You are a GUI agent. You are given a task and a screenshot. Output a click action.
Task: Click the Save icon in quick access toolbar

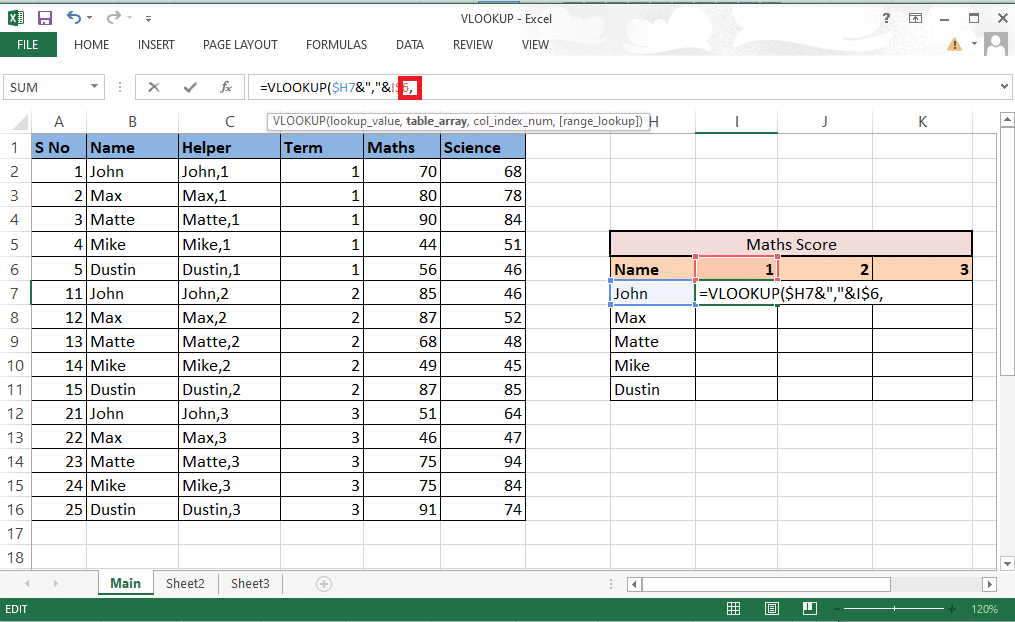pos(45,18)
